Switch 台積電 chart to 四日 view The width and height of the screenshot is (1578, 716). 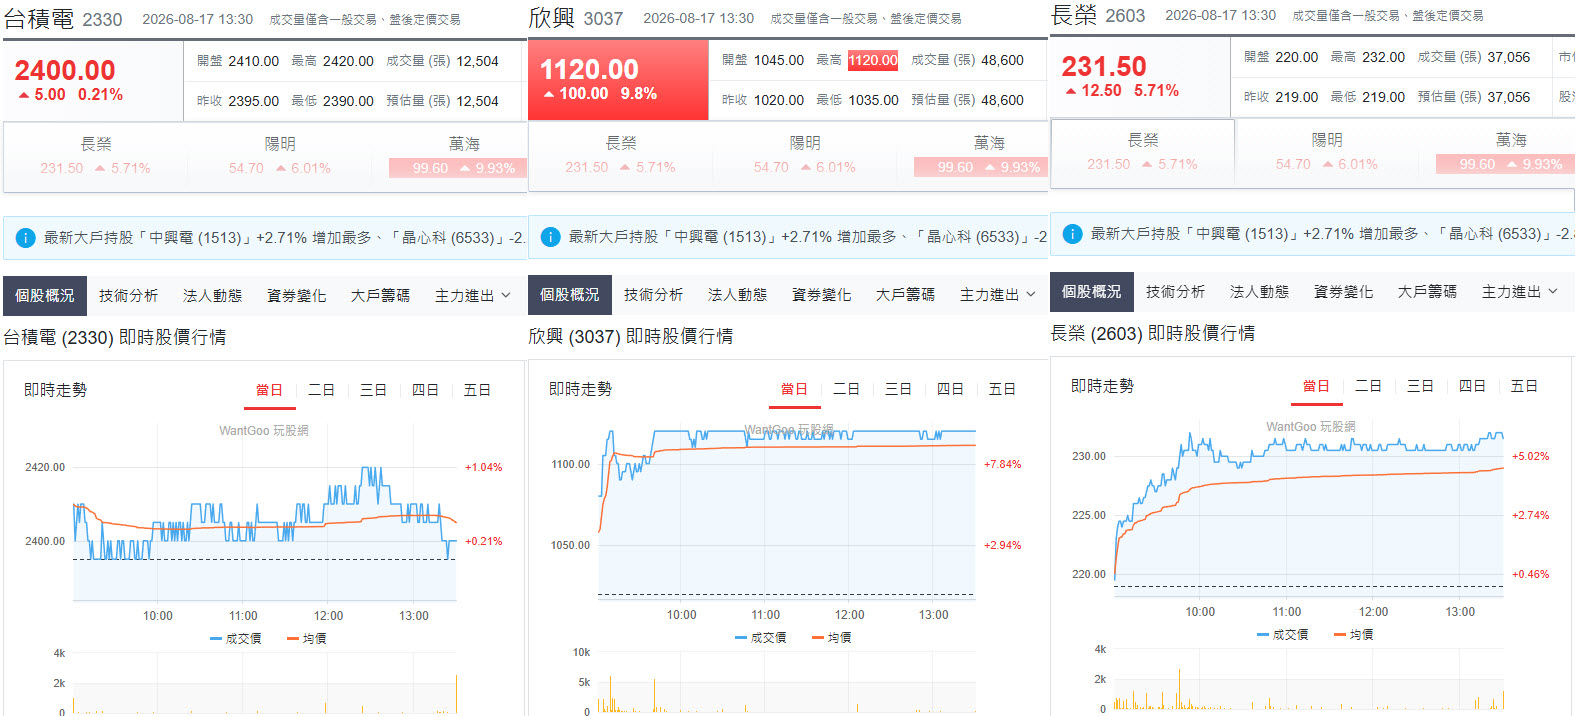pyautogui.click(x=426, y=390)
